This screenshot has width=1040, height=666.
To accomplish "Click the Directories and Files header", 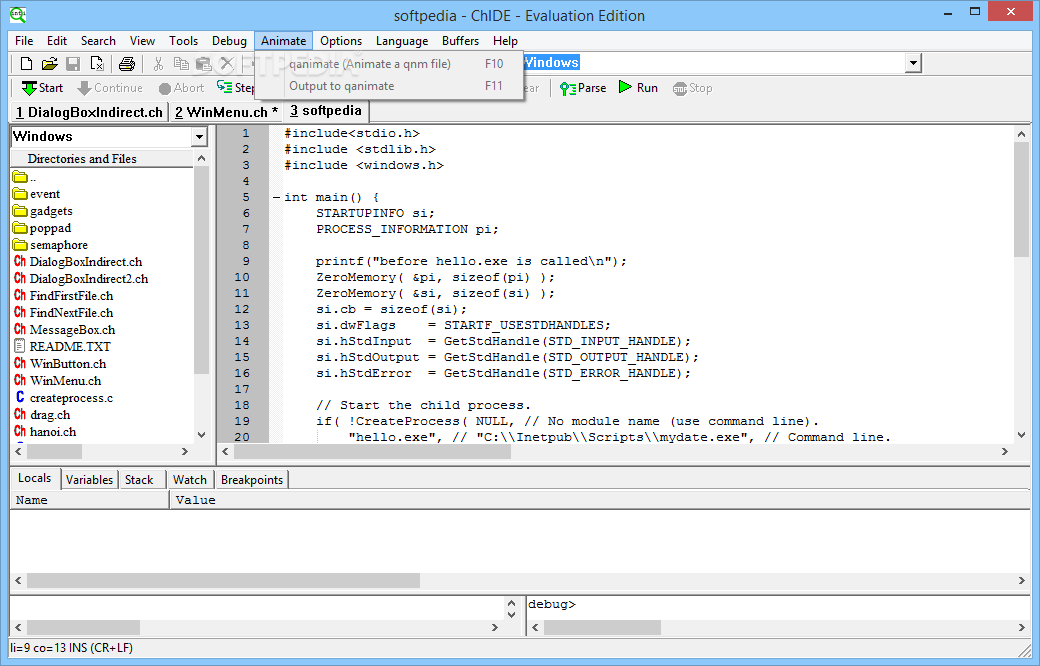I will (101, 159).
